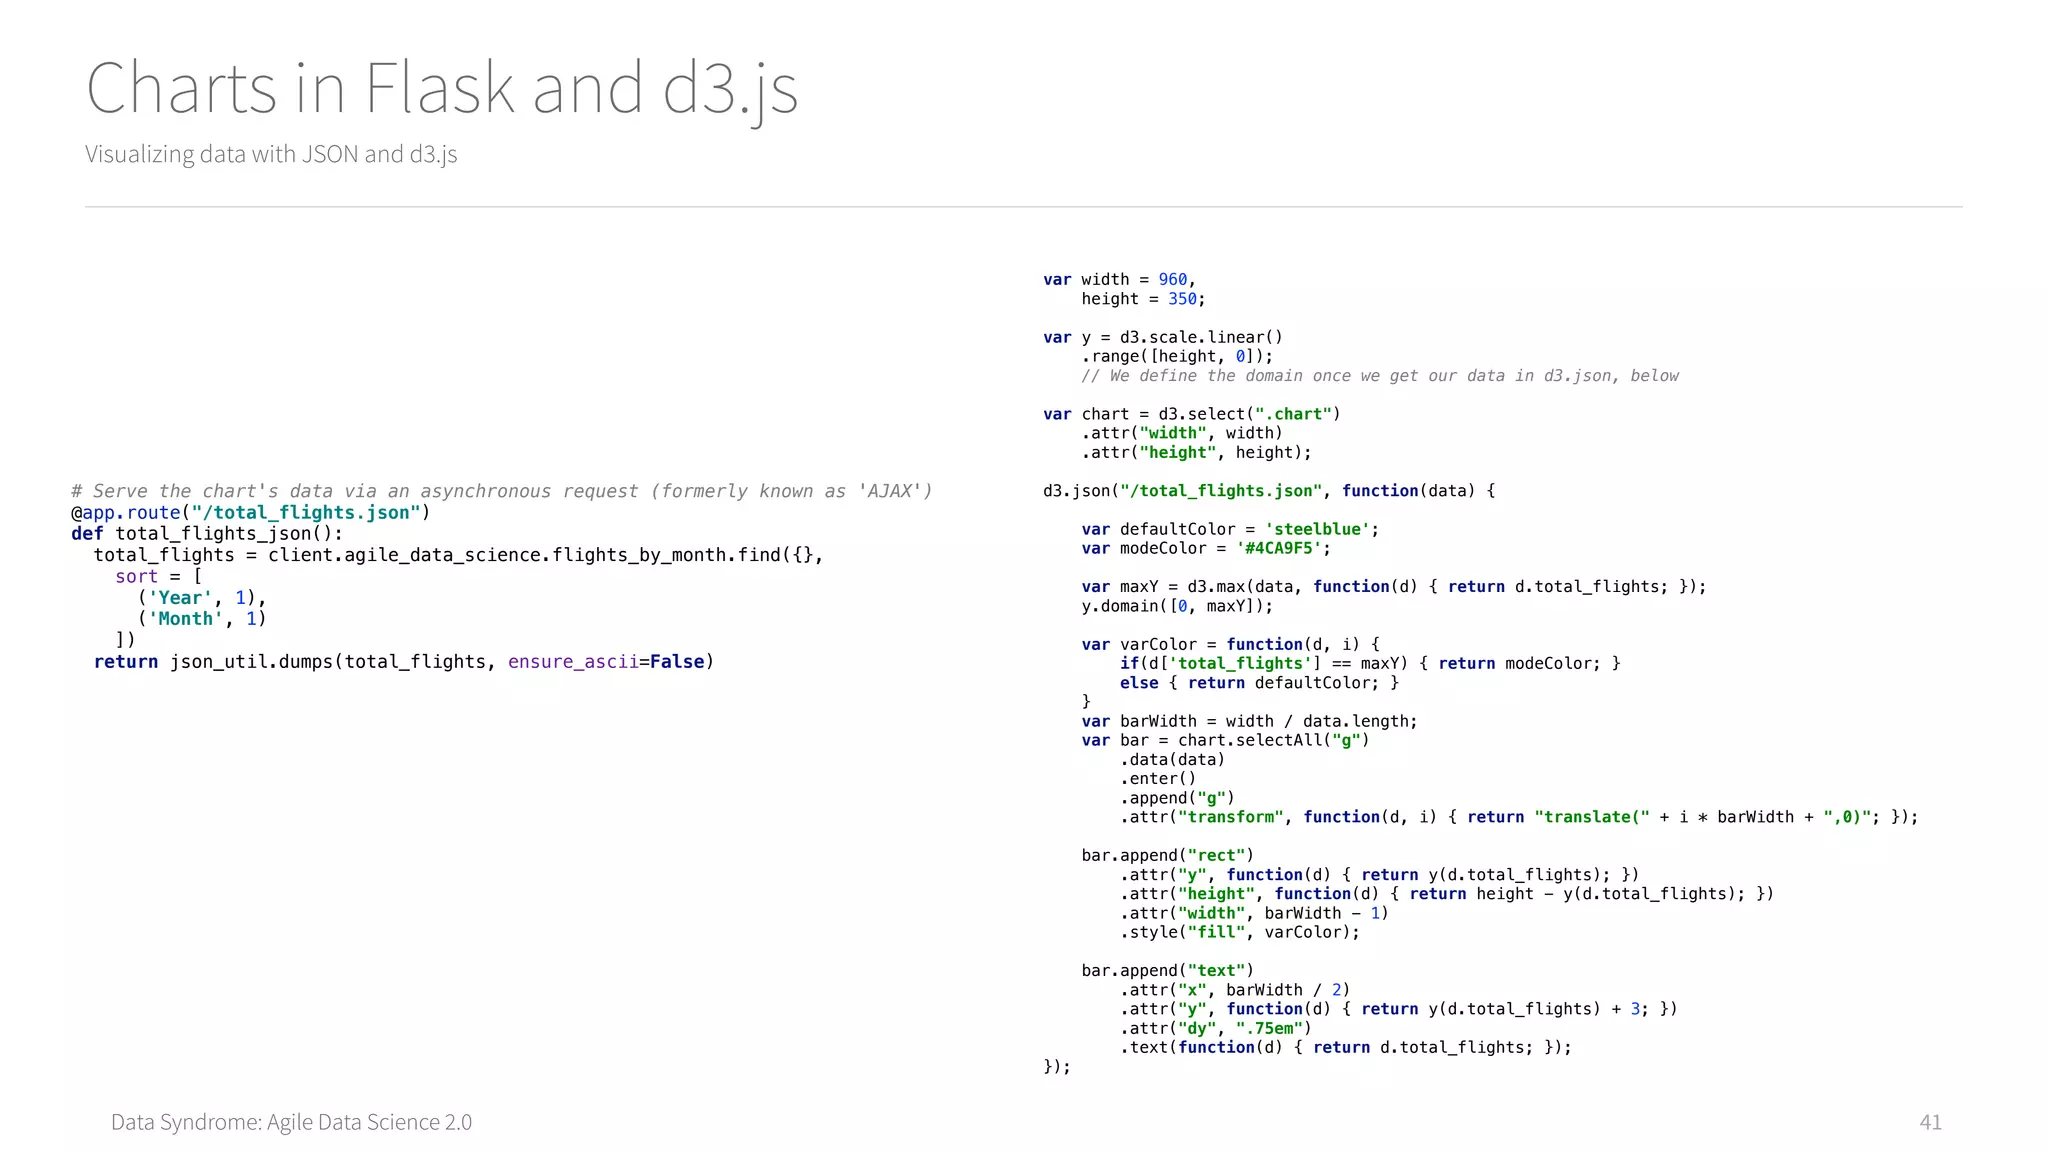Click 'var width = 960' in JavaScript code
Screen dimensions: 2048x1152
[1119, 280]
